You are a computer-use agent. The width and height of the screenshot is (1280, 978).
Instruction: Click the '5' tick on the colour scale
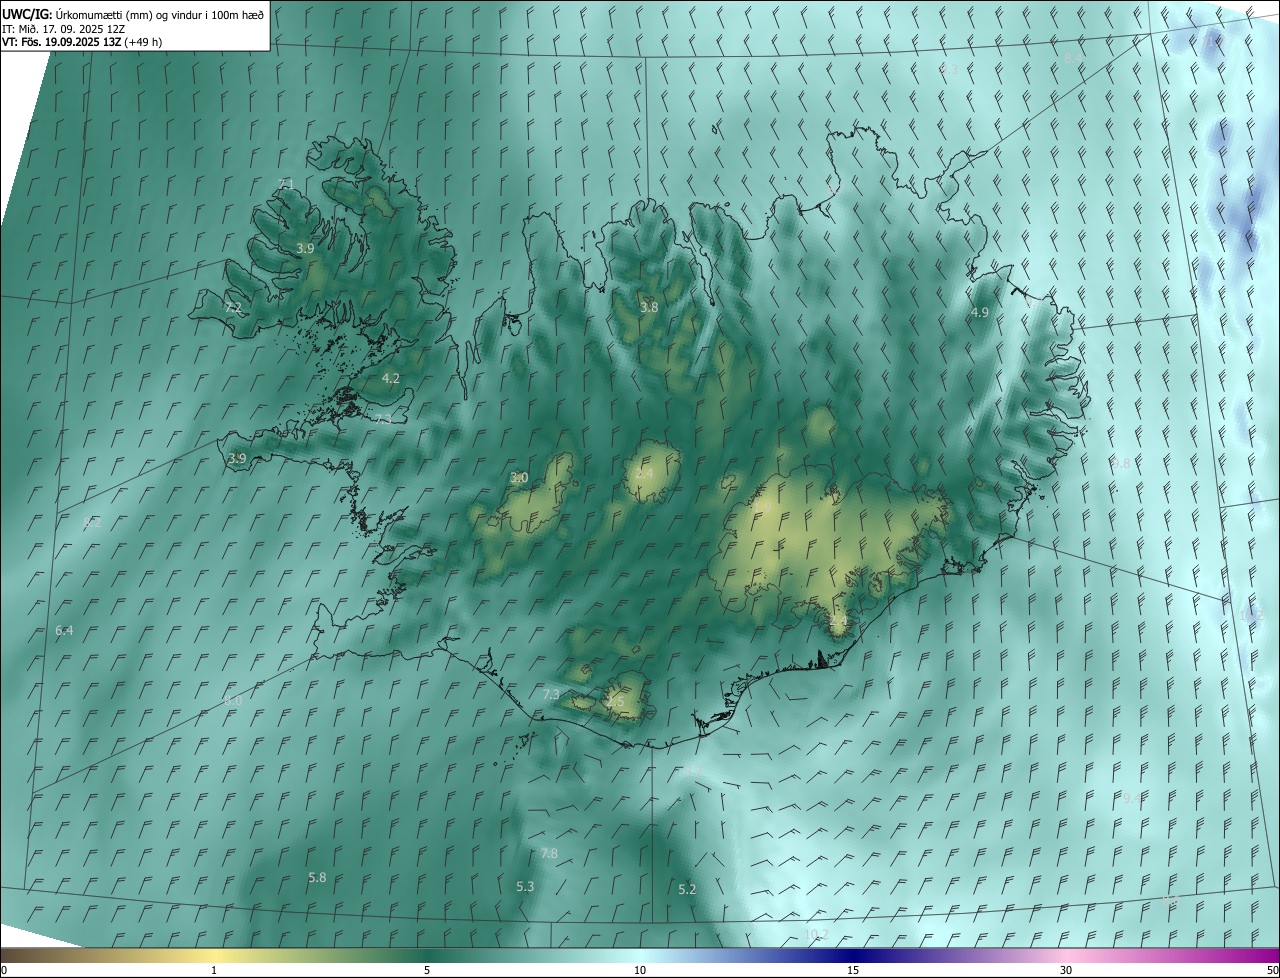click(x=427, y=970)
